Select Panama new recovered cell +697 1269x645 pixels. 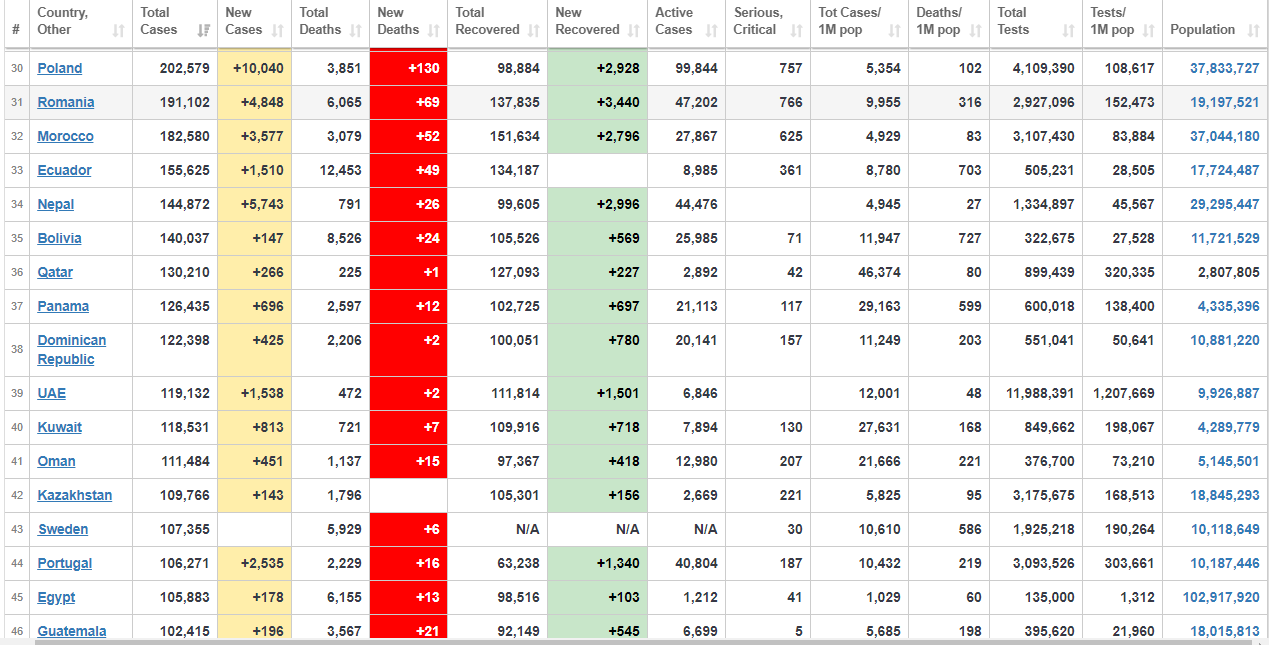pyautogui.click(x=597, y=306)
